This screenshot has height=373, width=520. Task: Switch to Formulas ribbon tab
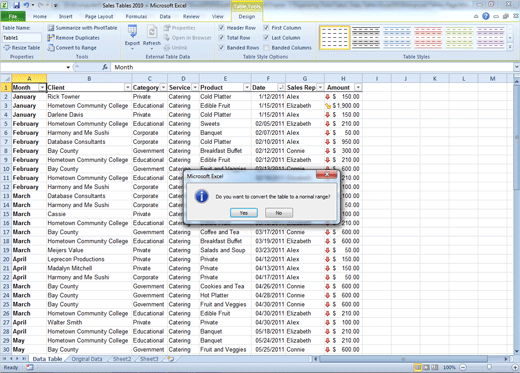click(136, 16)
